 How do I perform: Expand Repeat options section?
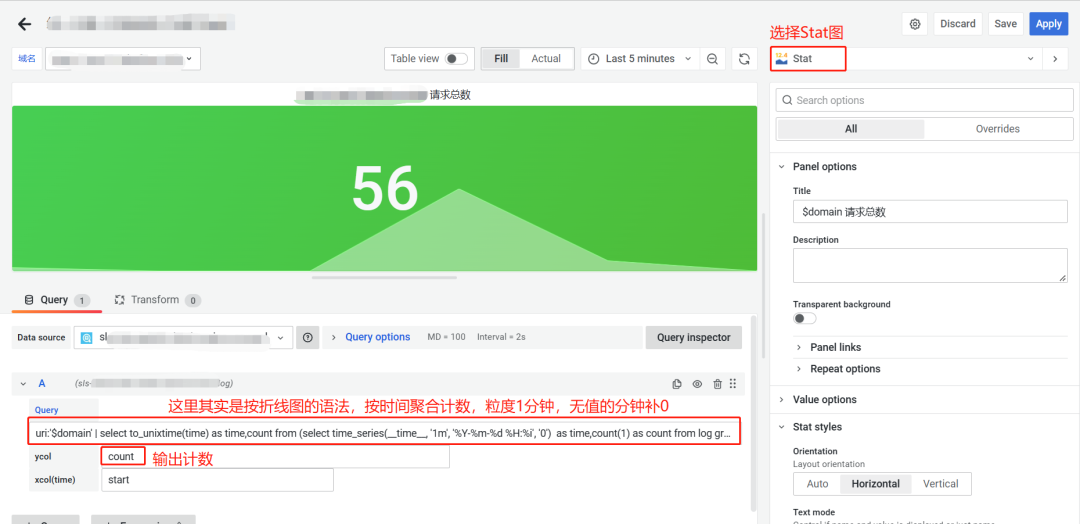[x=844, y=368]
